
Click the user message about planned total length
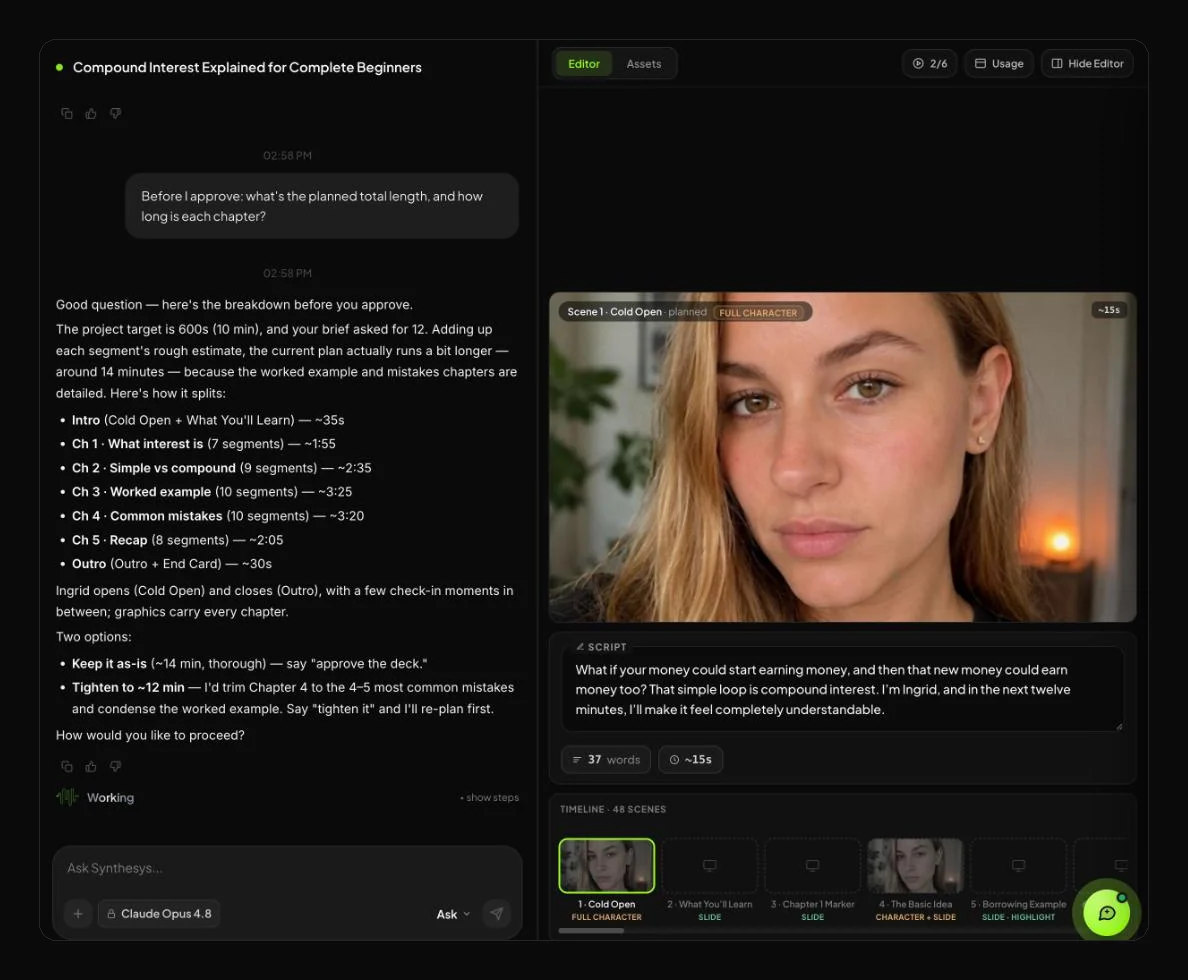pyautogui.click(x=321, y=206)
